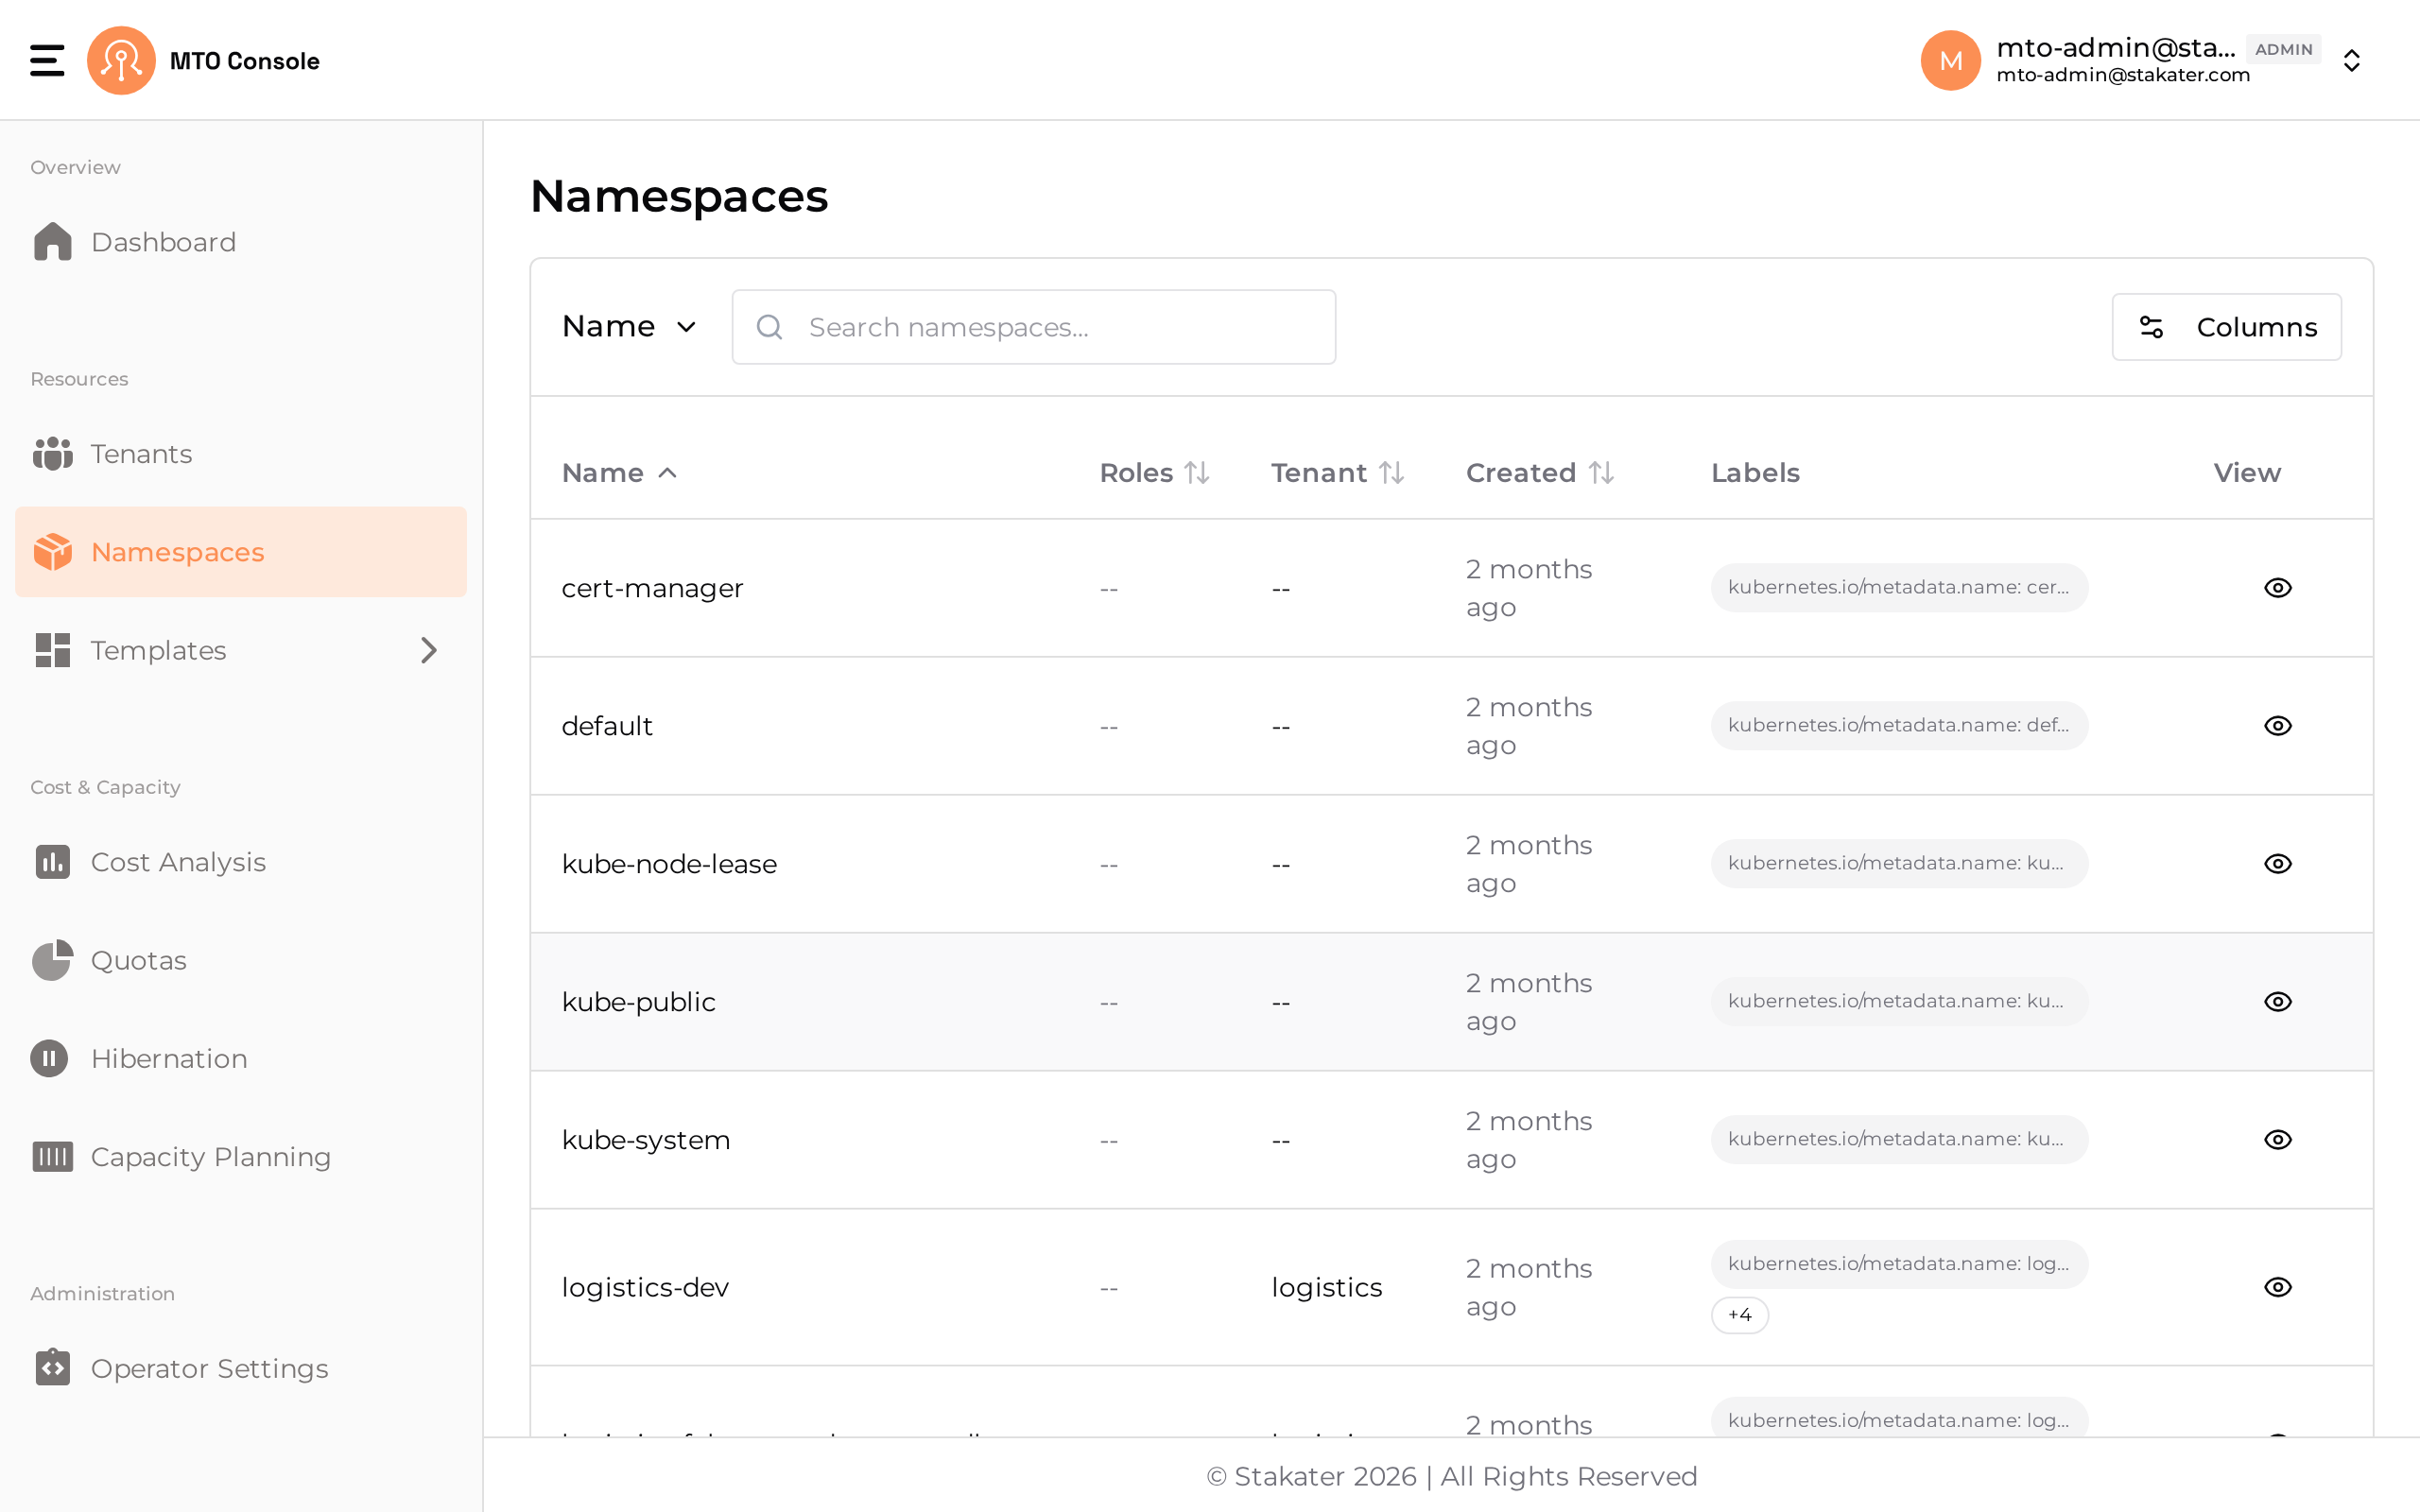Sort by Roles column
Screen dimensions: 2420x1512
pos(1155,473)
